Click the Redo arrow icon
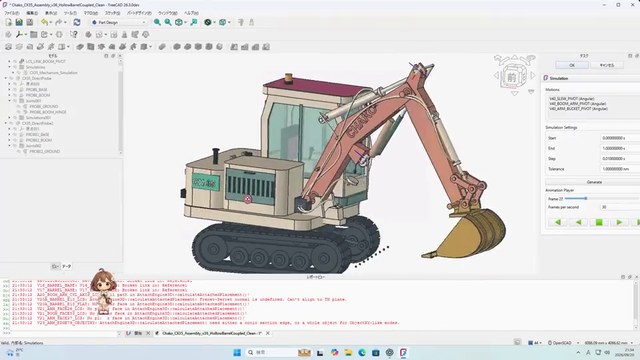 pyautogui.click(x=58, y=22)
